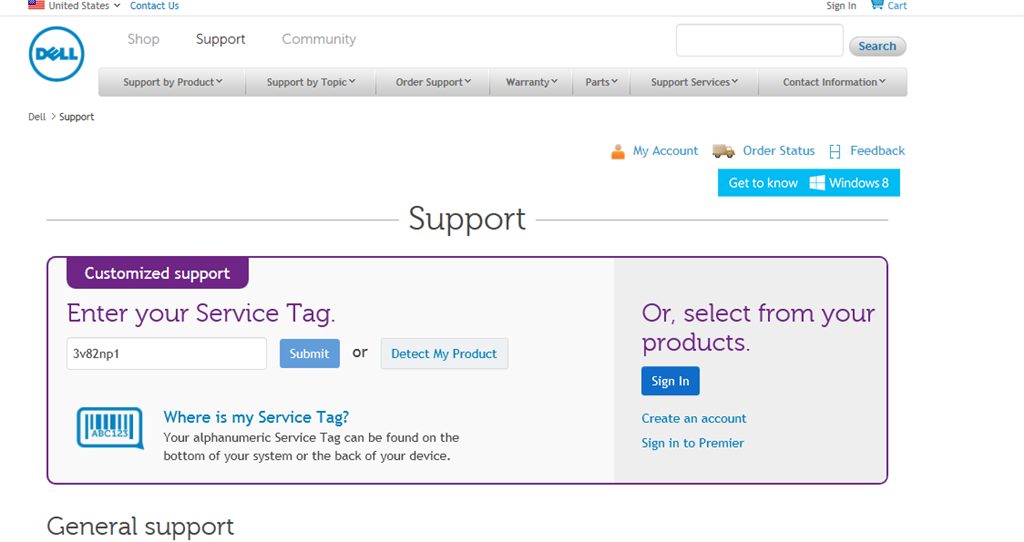This screenshot has width=1024, height=542.
Task: Click the Search button
Action: coord(877,46)
